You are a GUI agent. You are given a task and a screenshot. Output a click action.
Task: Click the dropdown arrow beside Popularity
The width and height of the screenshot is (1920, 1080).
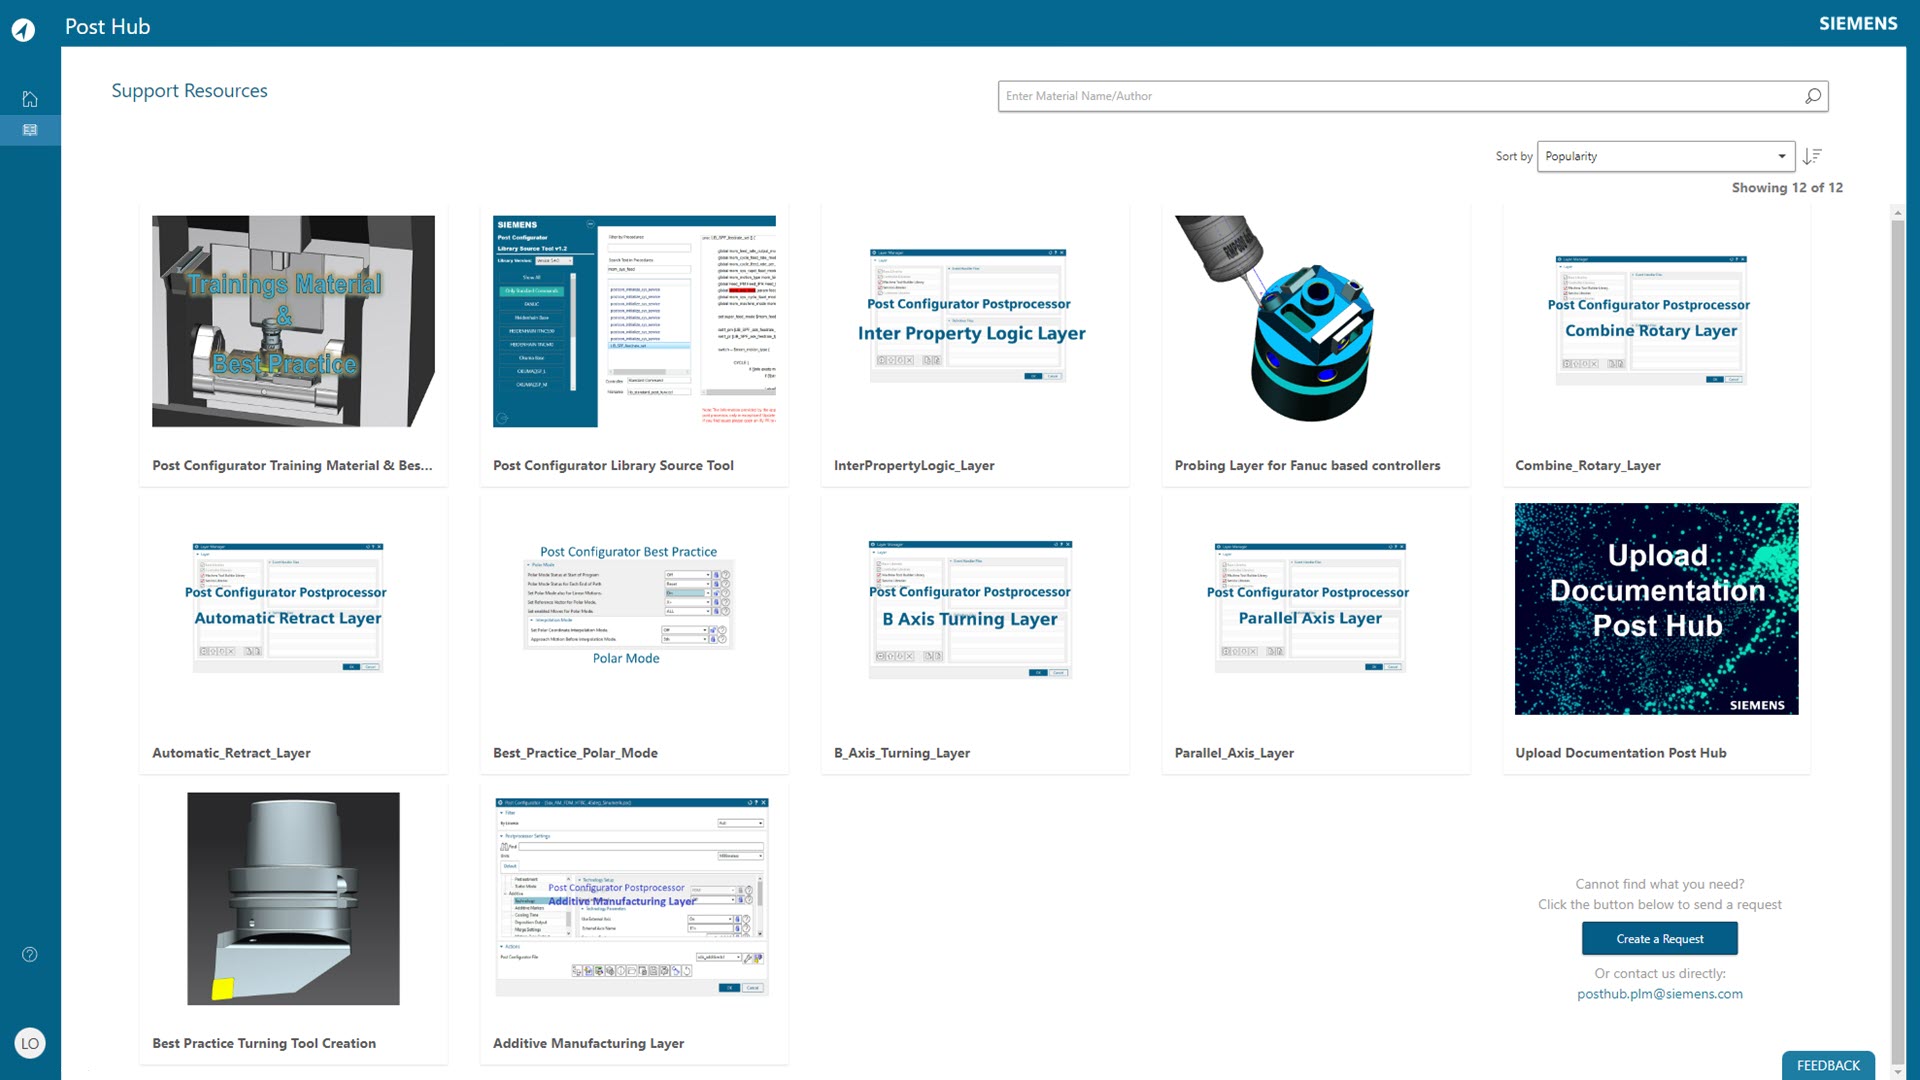click(x=1782, y=156)
